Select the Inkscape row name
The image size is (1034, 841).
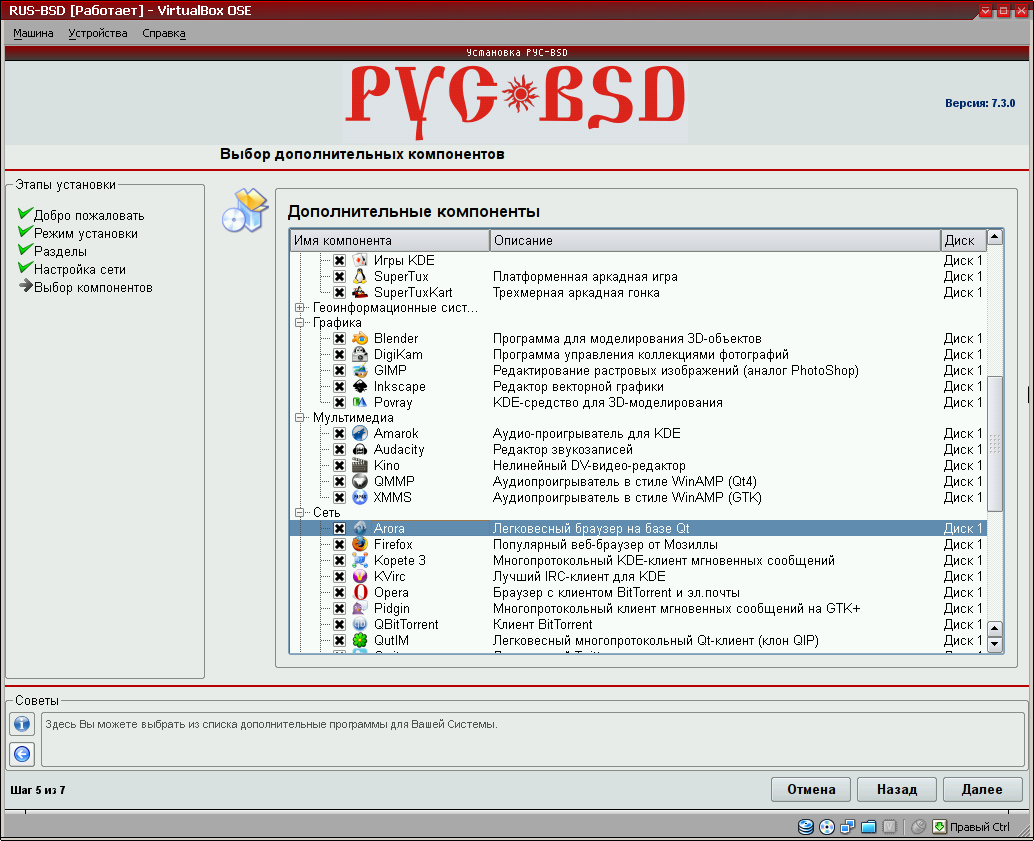pos(400,387)
